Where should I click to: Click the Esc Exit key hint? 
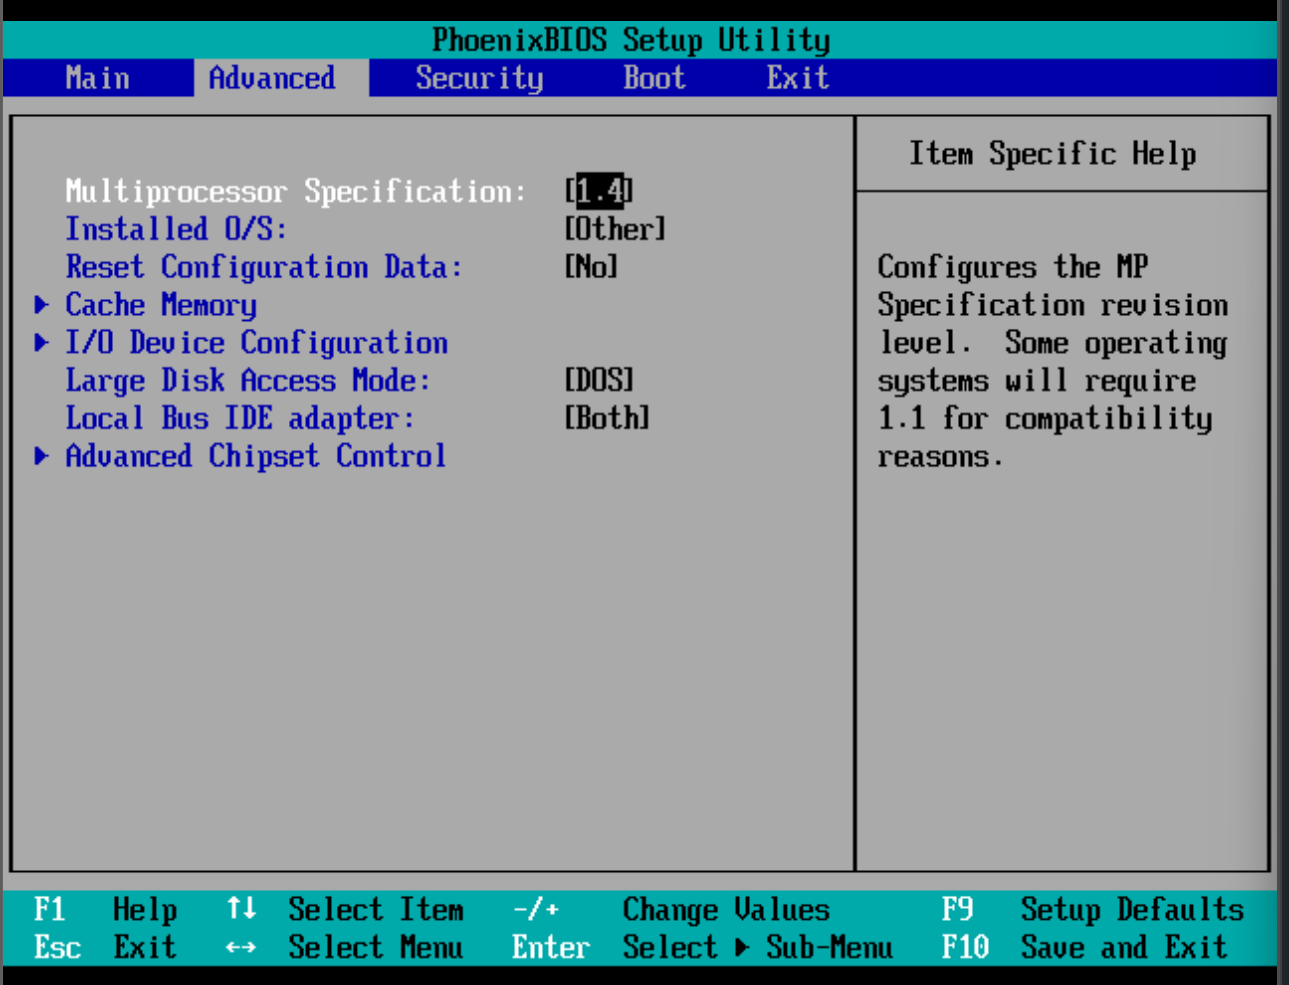(x=105, y=947)
